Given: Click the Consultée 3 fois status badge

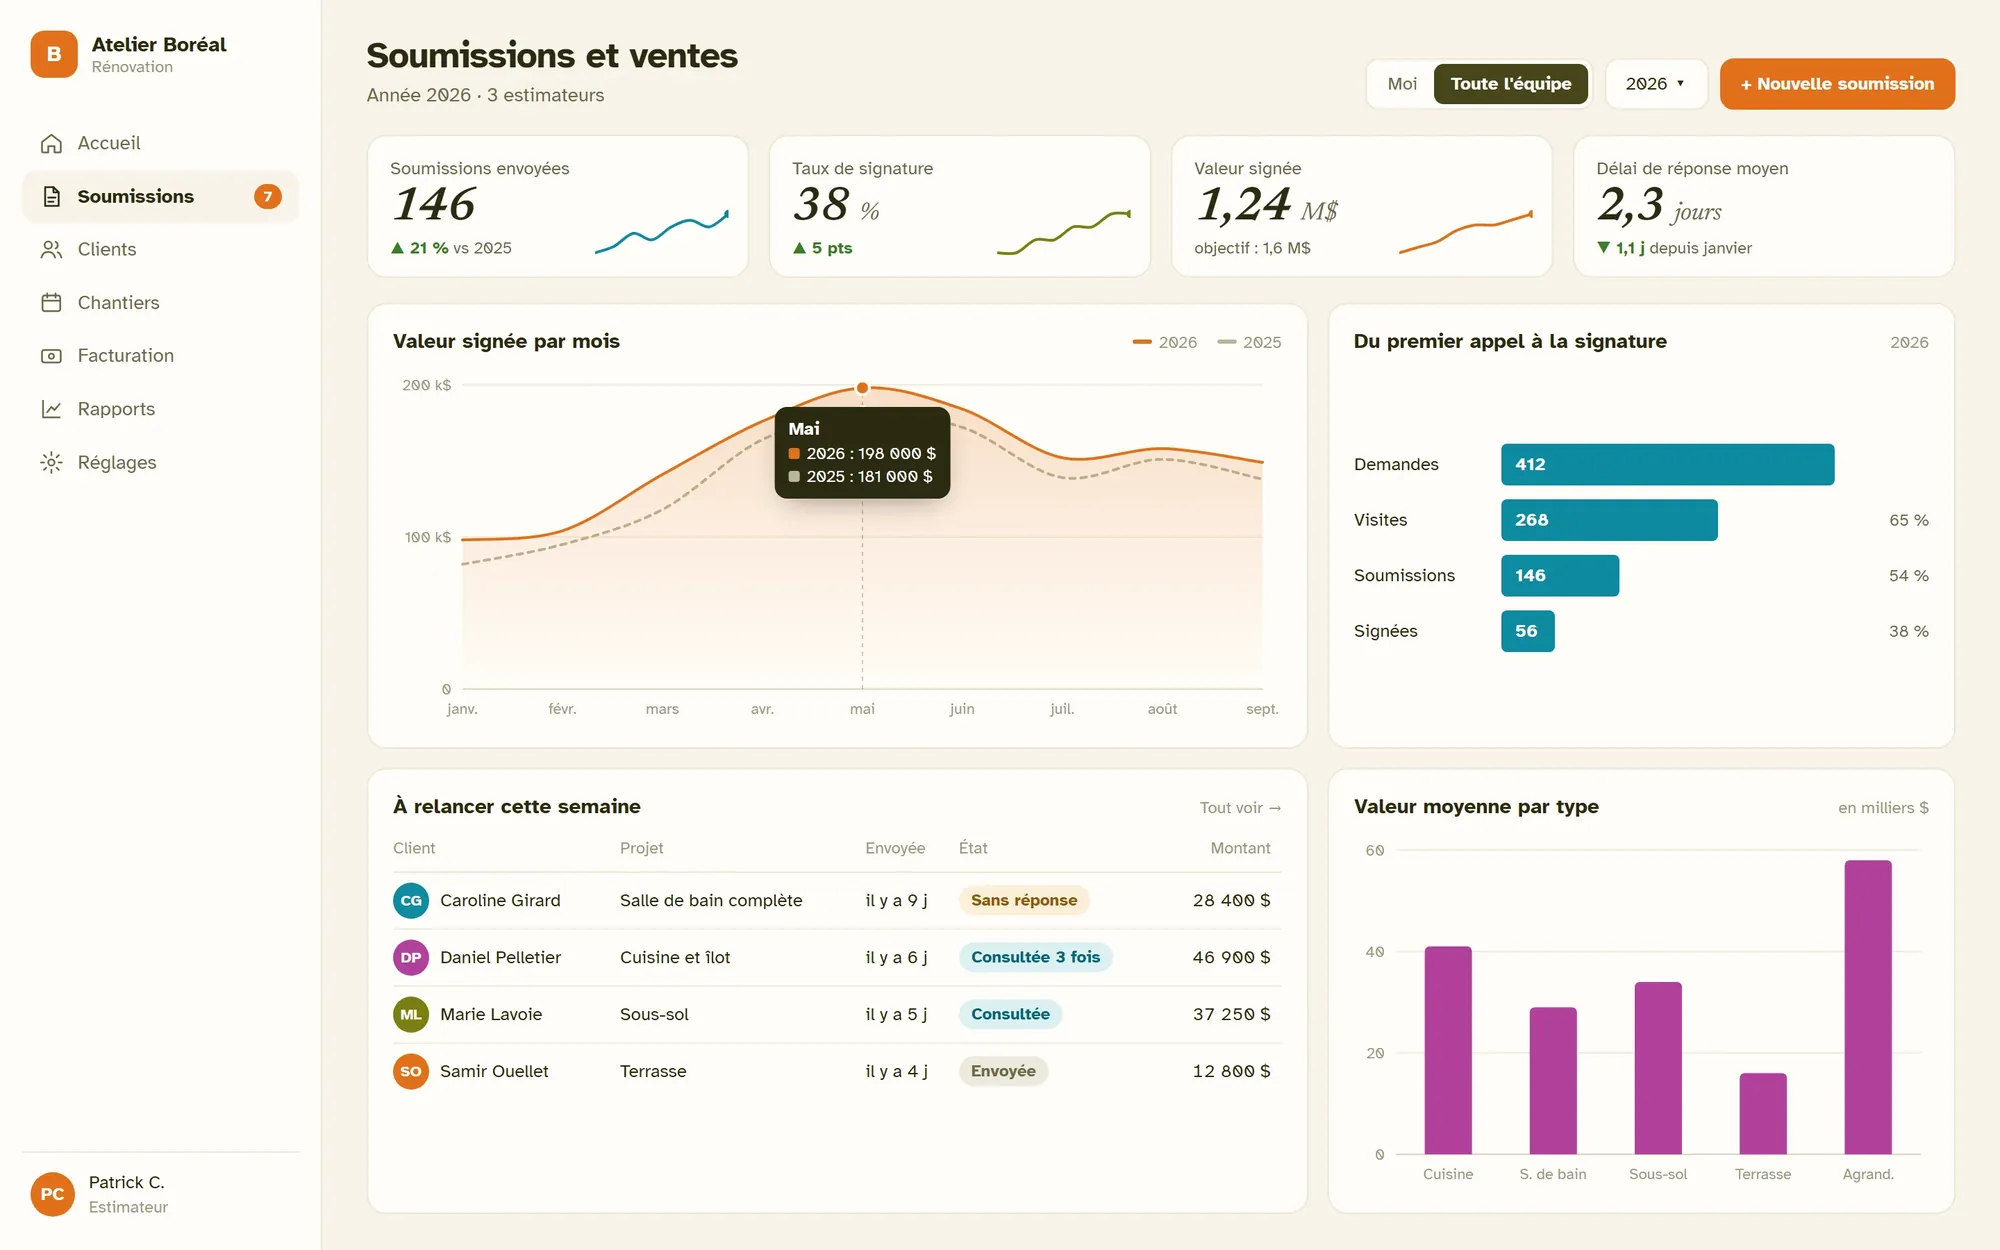Looking at the screenshot, I should (1035, 957).
